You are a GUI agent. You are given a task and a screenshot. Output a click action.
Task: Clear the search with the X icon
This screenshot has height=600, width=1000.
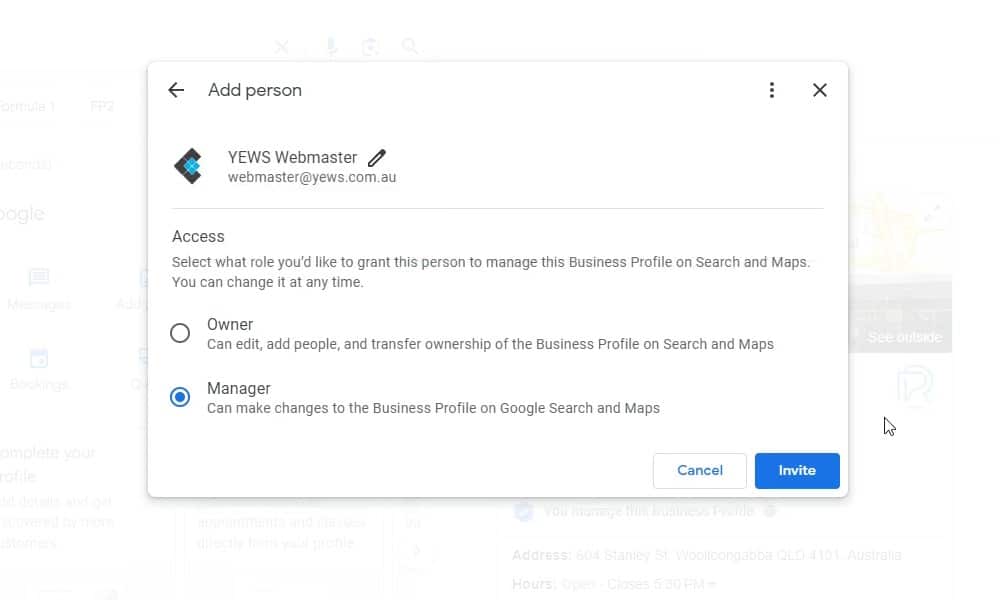282,47
